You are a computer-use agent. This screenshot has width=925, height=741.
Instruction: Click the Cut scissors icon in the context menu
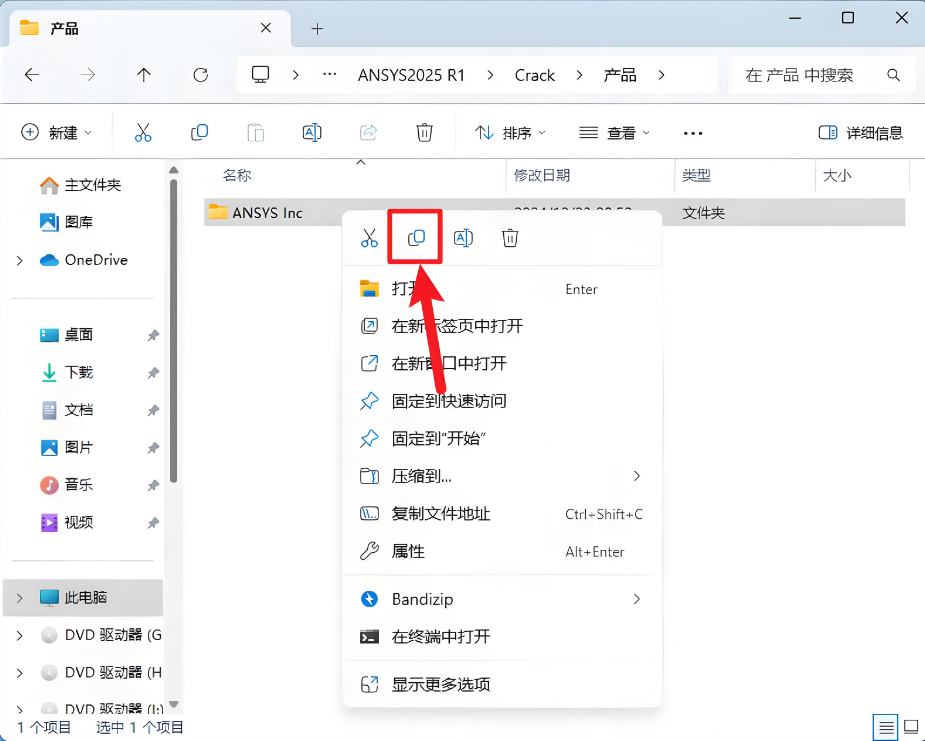369,238
